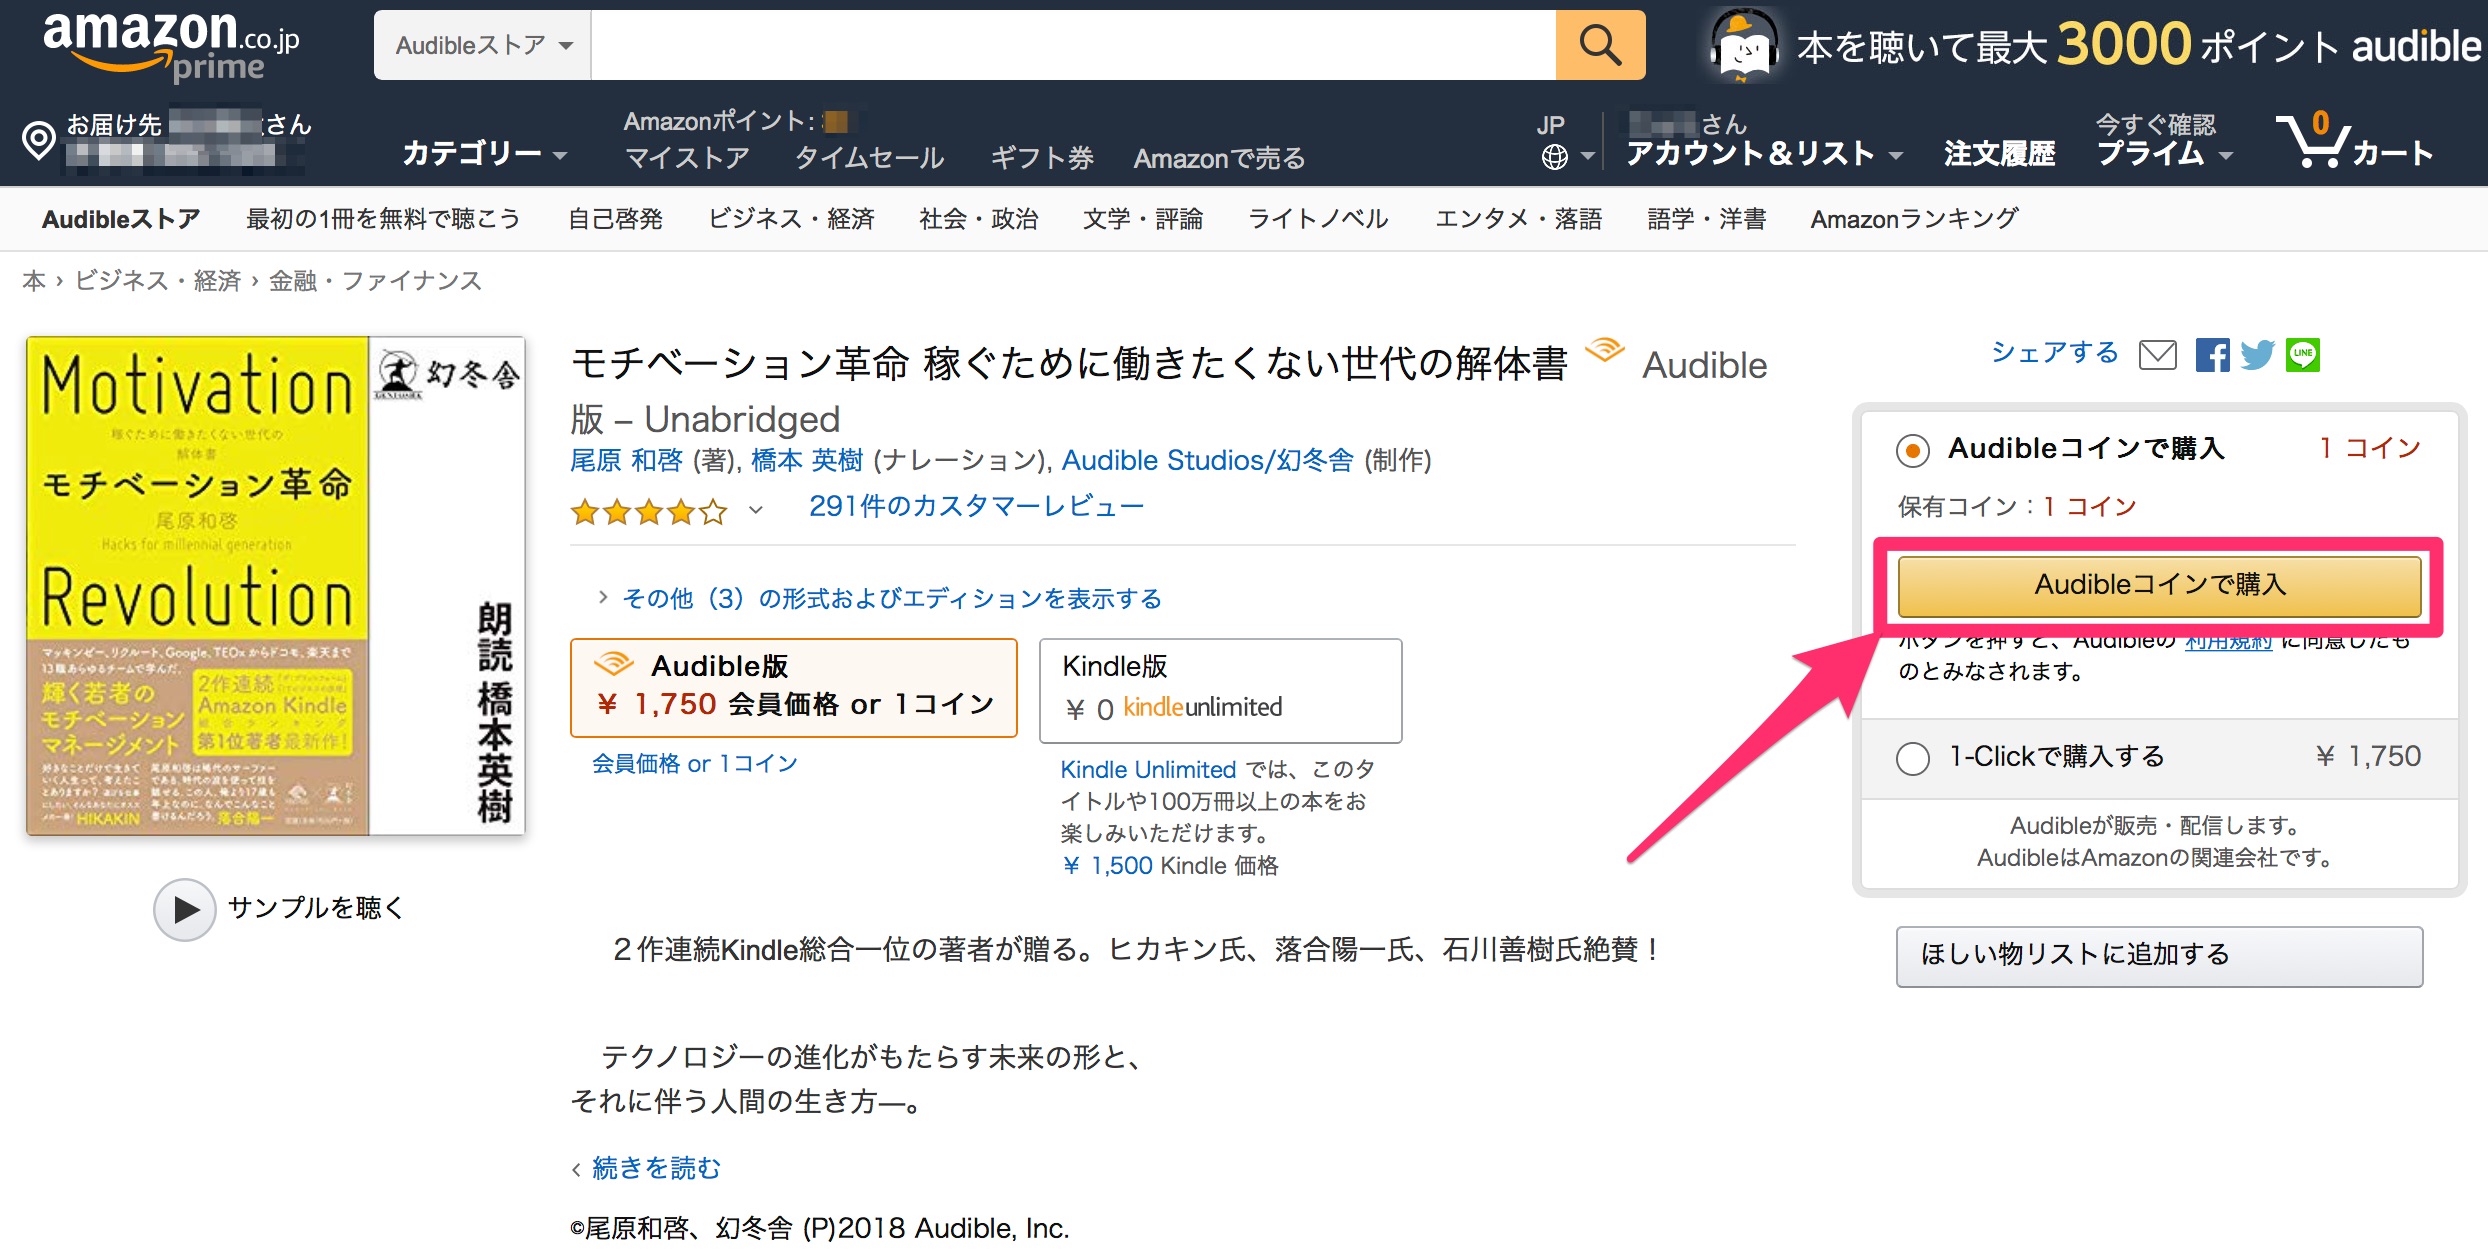Viewport: 2488px width, 1252px height.
Task: Open 文学・評論 category tab
Action: [1143, 219]
